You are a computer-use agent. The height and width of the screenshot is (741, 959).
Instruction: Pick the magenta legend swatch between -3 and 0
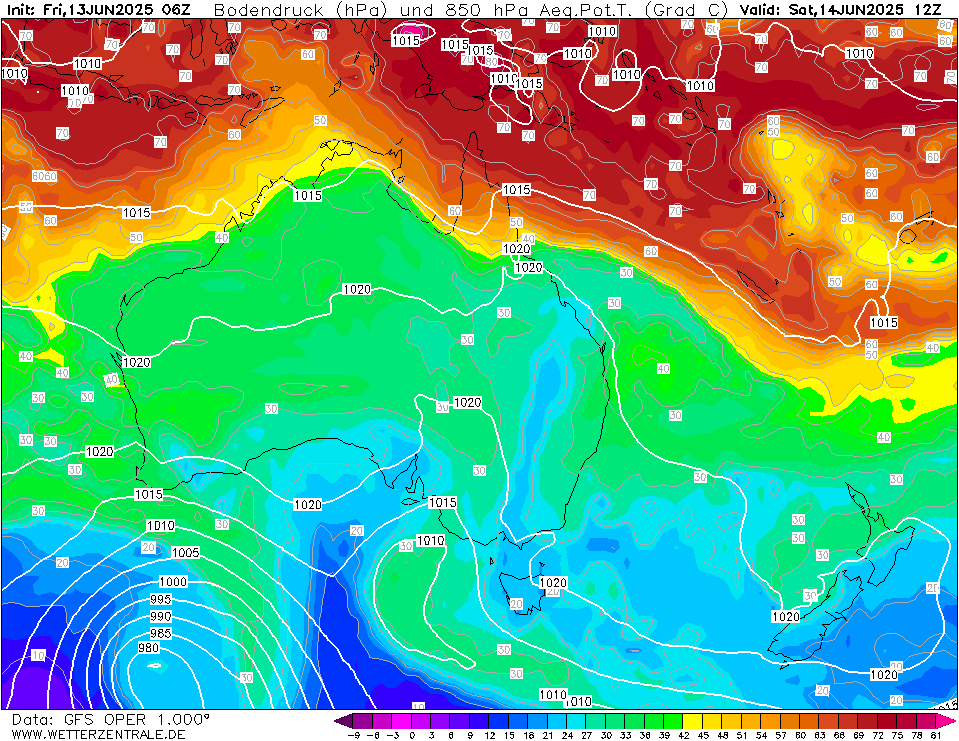pos(401,721)
